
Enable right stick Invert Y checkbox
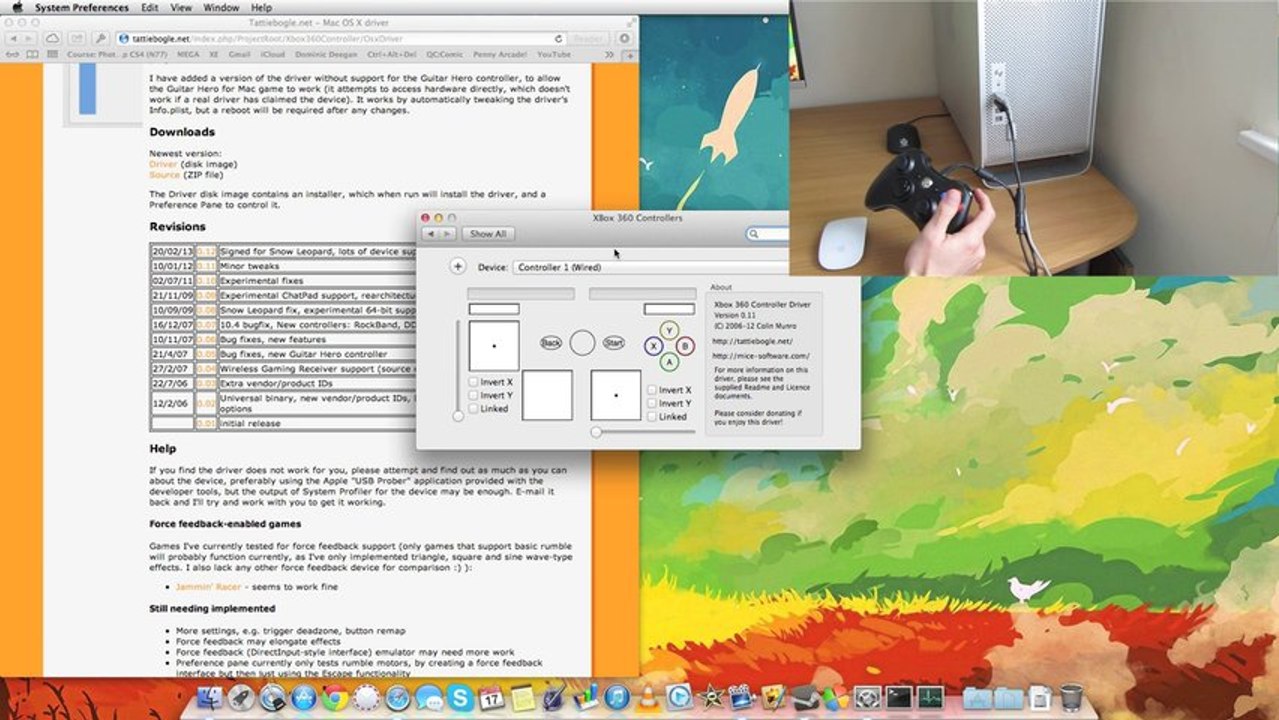pos(652,403)
